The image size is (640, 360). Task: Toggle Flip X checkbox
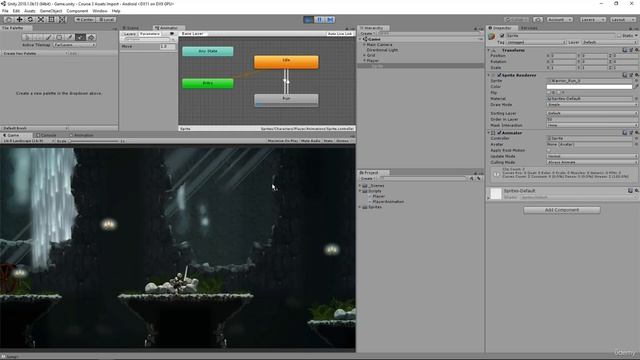tap(549, 93)
